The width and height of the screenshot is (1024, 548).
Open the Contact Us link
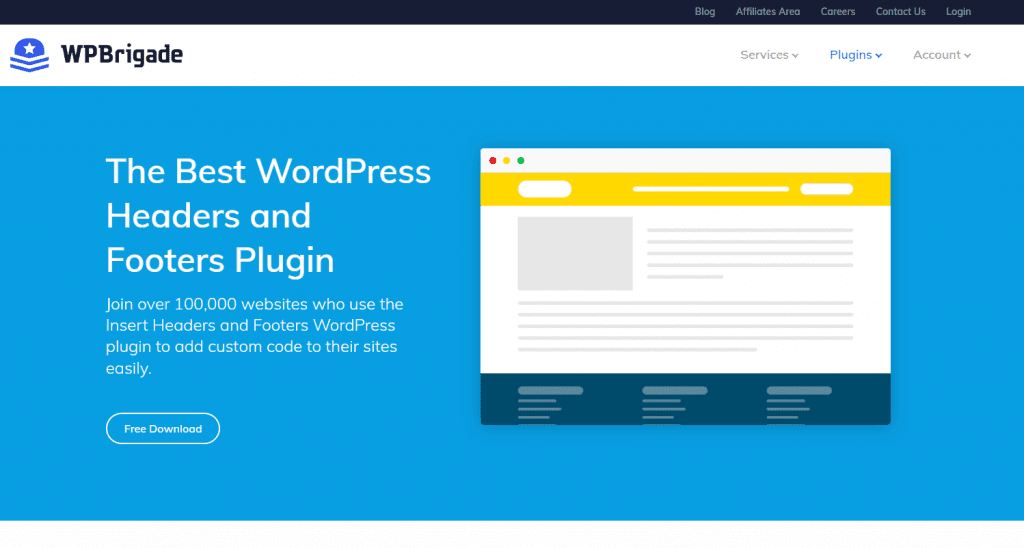pos(900,12)
